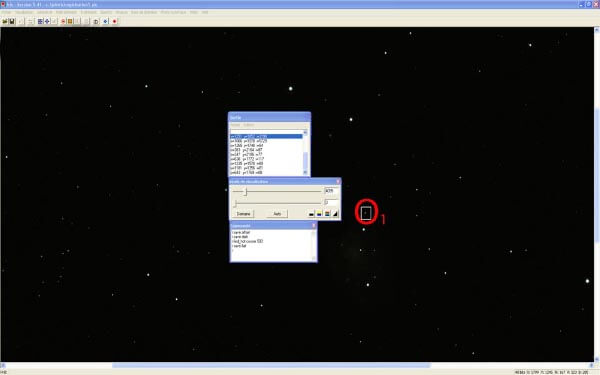This screenshot has width=600, height=375.
Task: Click the black-white diagonal inverse palette icon
Action: point(335,214)
